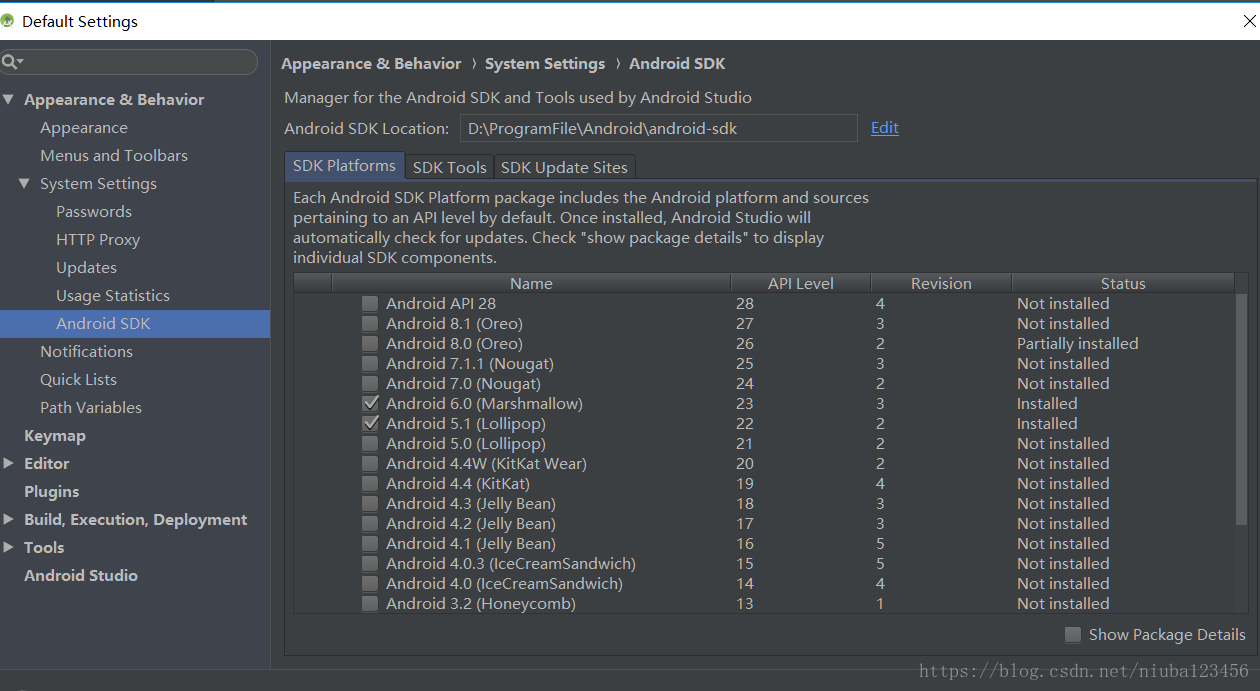Check the Android 5.0 (Lollipop) checkbox

coord(370,443)
